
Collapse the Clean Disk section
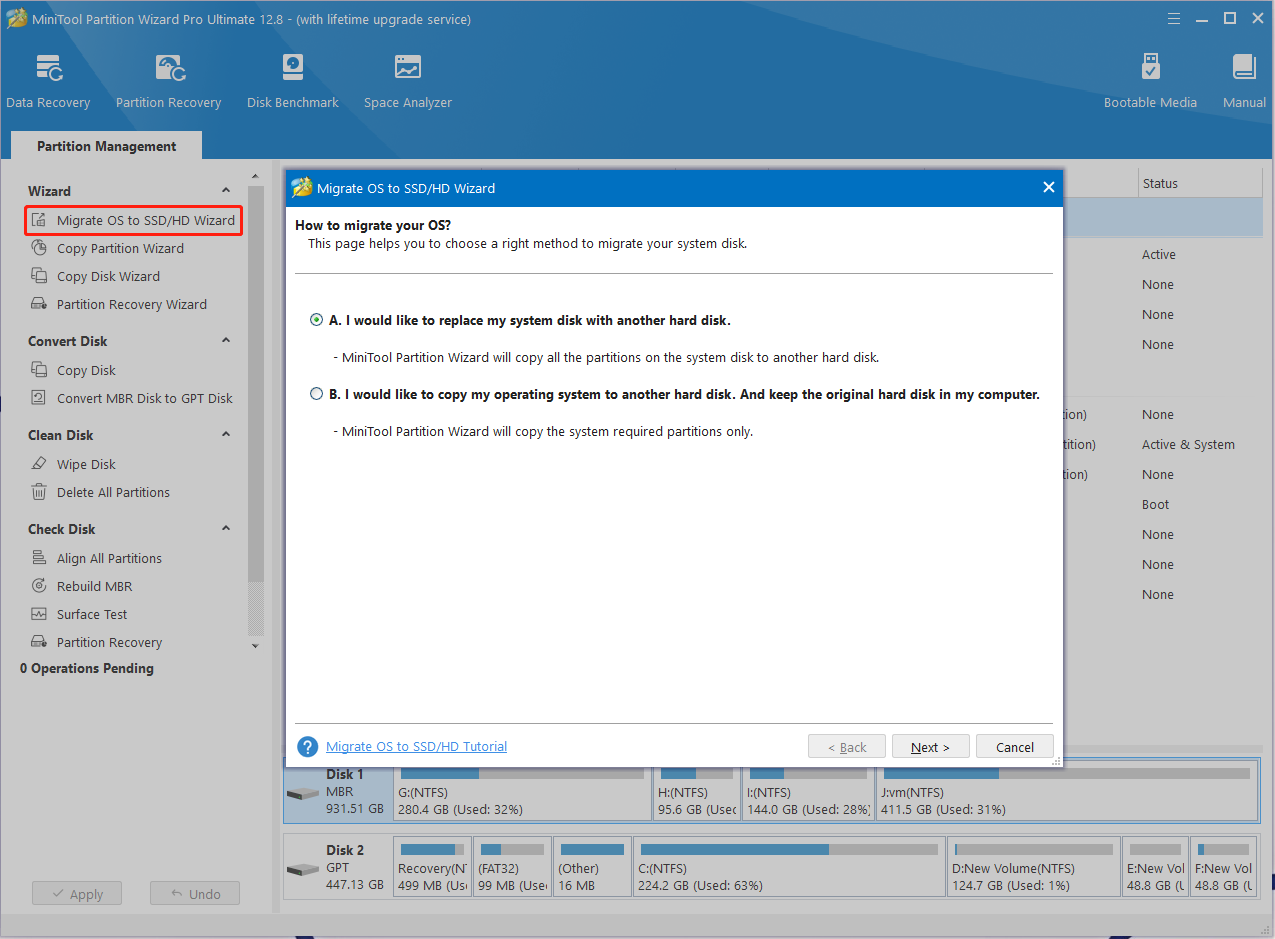coord(226,434)
